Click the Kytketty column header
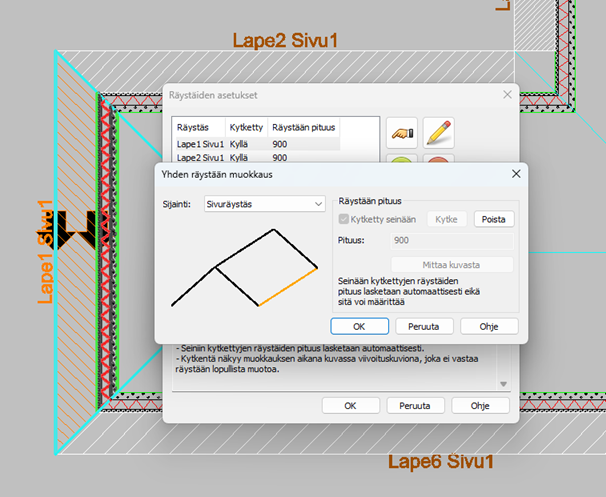The image size is (606, 497). 245,128
